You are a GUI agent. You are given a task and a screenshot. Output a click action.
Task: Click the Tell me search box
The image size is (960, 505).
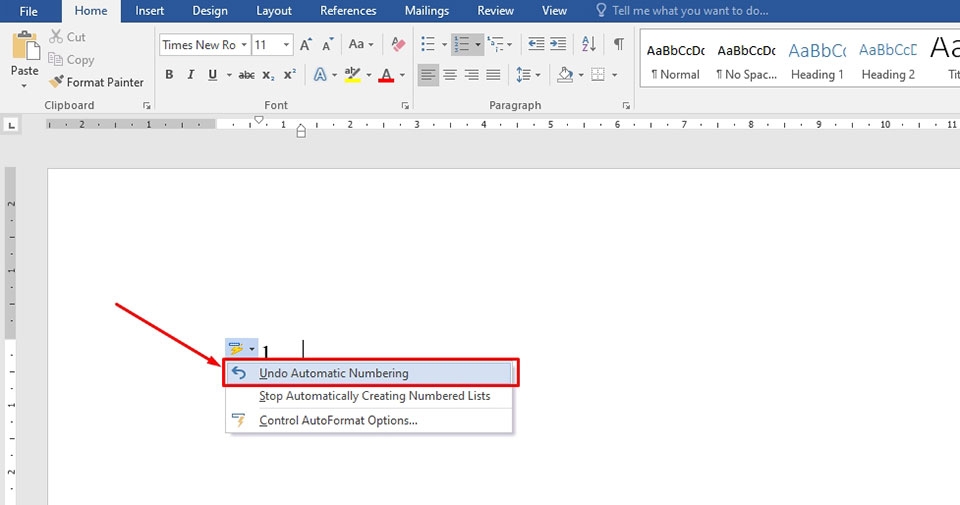click(x=681, y=11)
